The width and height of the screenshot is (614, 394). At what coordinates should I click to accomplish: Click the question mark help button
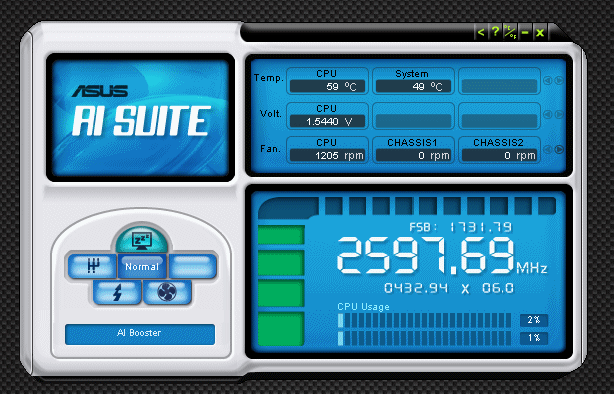point(495,32)
